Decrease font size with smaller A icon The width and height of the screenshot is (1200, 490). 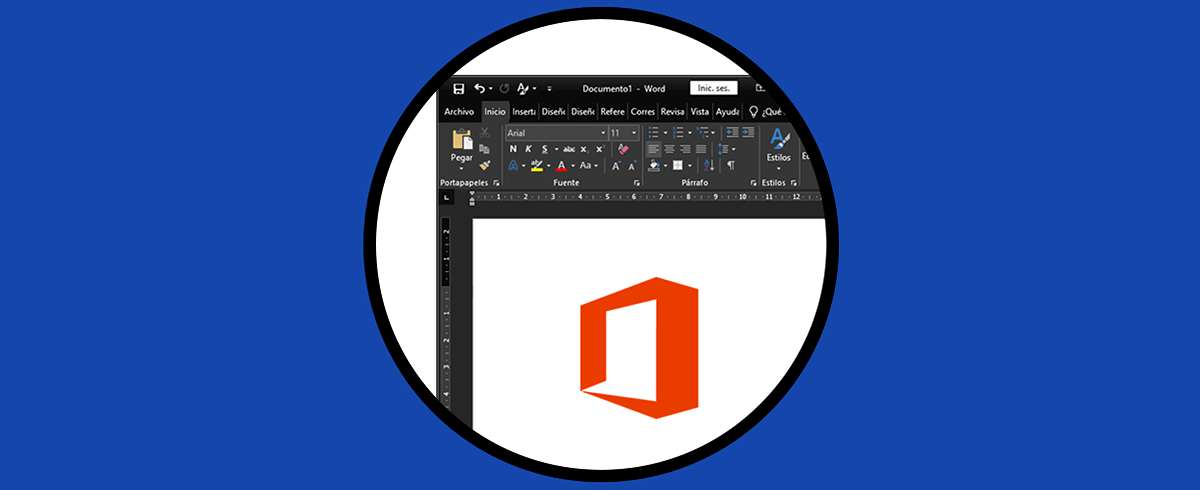point(632,165)
